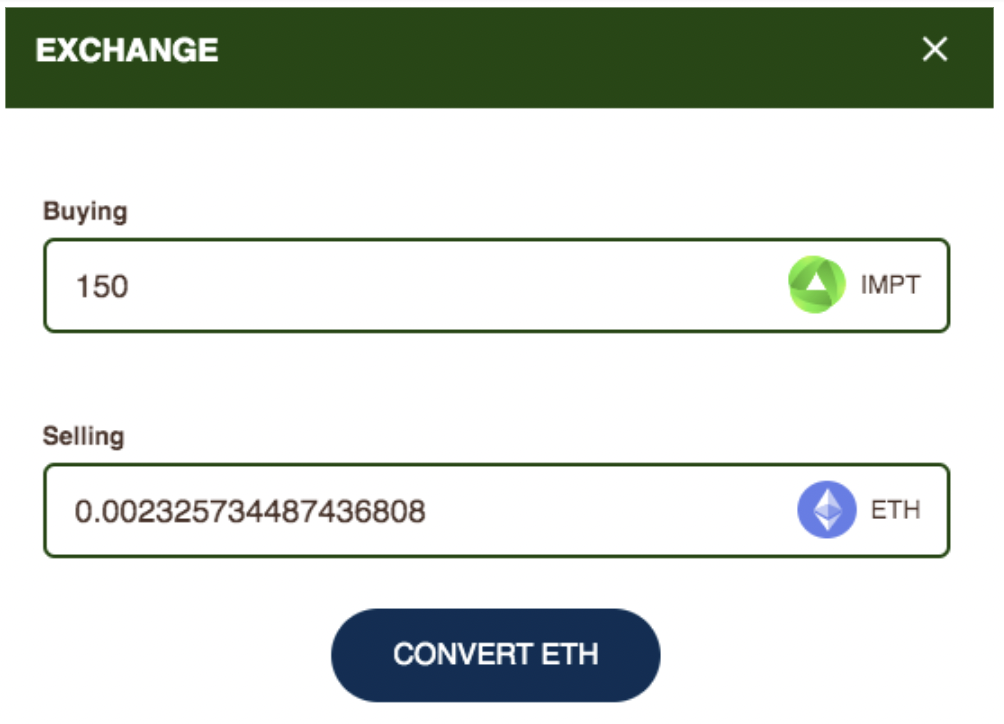Click the Selling field label
The image size is (1004, 724).
pyautogui.click(x=83, y=436)
